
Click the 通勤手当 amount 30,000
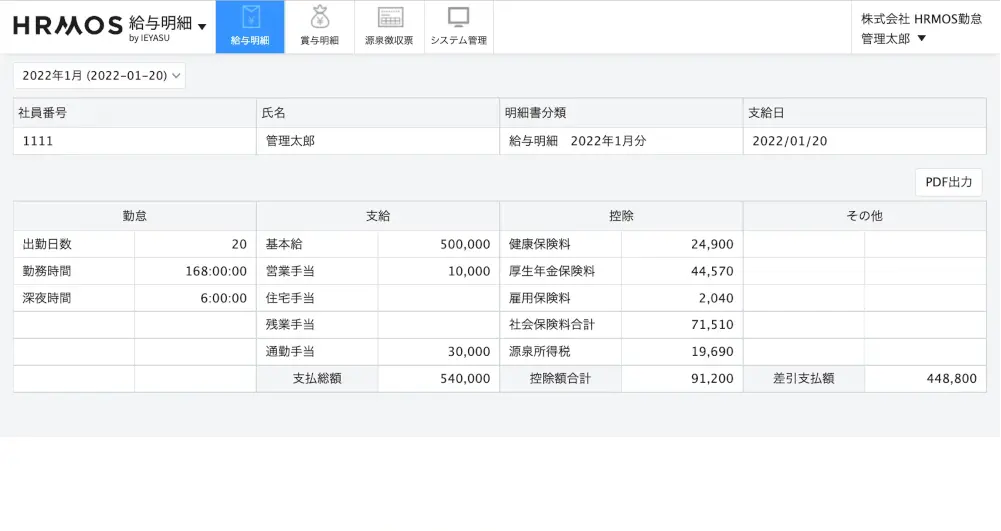click(469, 352)
